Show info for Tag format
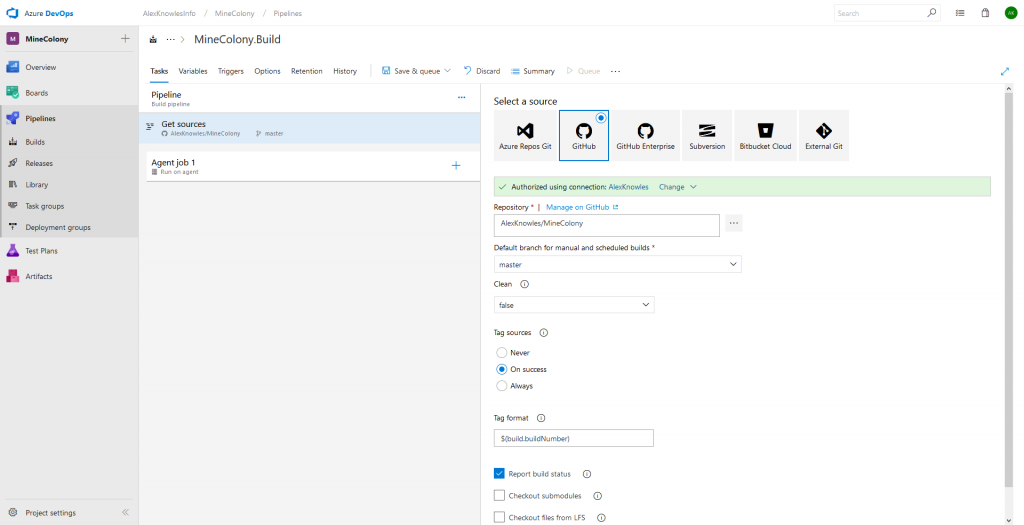Viewport: 1024px width, 525px height. 541,419
